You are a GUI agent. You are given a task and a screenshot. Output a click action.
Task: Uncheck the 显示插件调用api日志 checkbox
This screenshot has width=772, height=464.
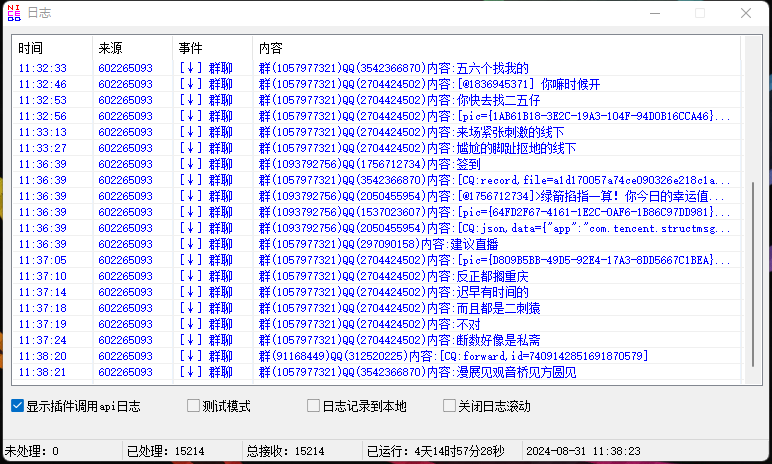[17, 406]
